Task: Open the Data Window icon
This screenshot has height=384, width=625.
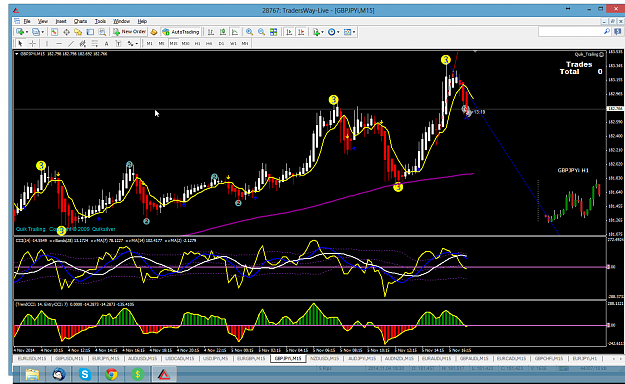Action: tap(66, 32)
